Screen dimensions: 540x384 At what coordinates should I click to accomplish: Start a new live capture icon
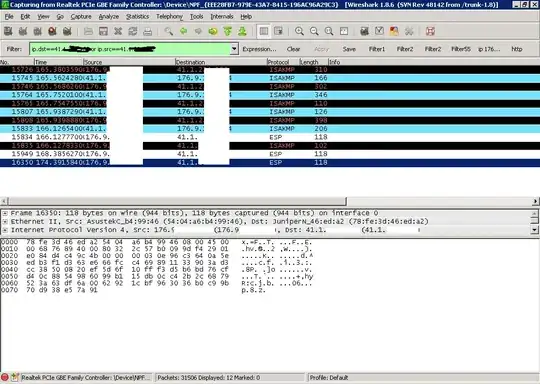coord(37,31)
